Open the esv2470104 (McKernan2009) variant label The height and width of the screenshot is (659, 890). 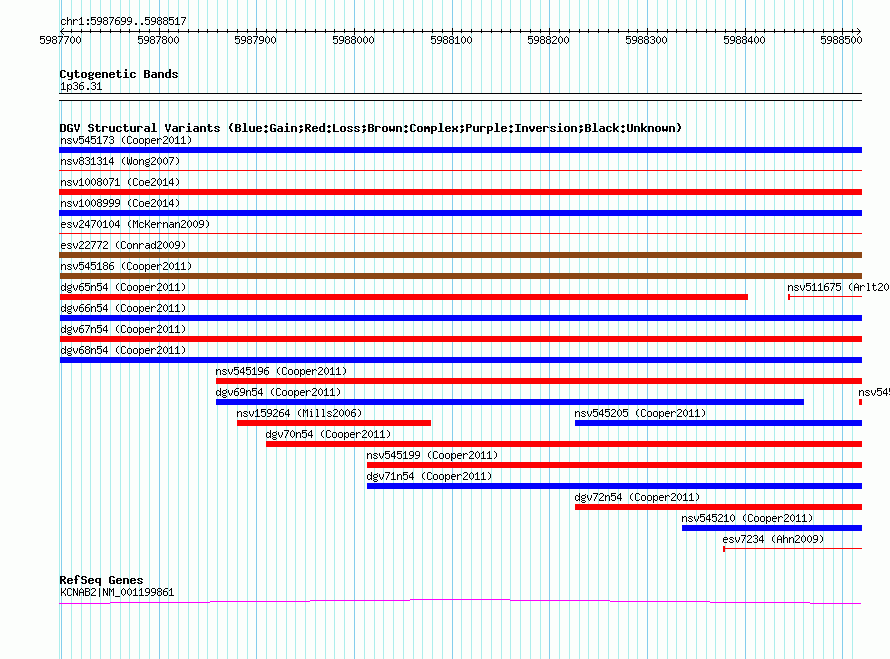pos(135,224)
